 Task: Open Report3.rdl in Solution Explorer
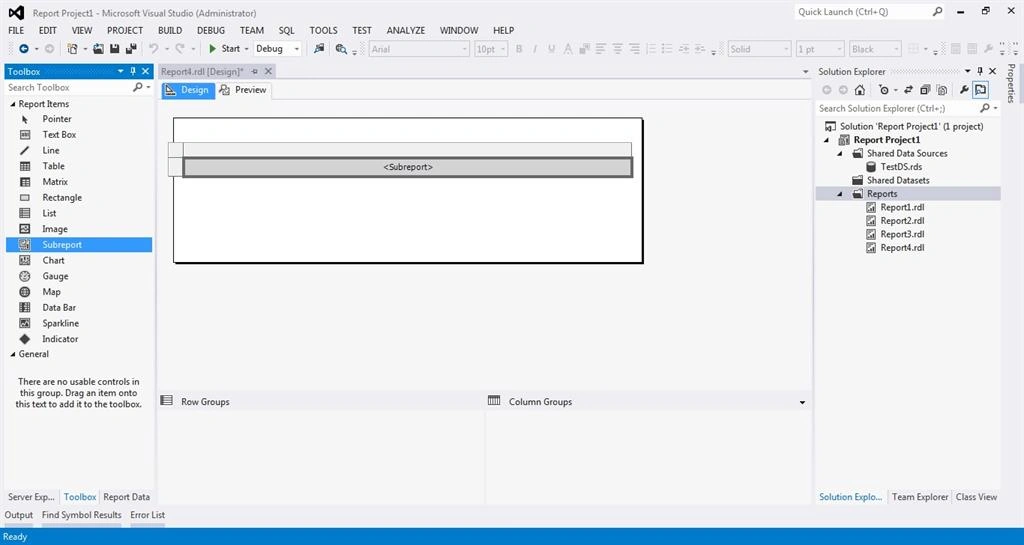(x=902, y=234)
